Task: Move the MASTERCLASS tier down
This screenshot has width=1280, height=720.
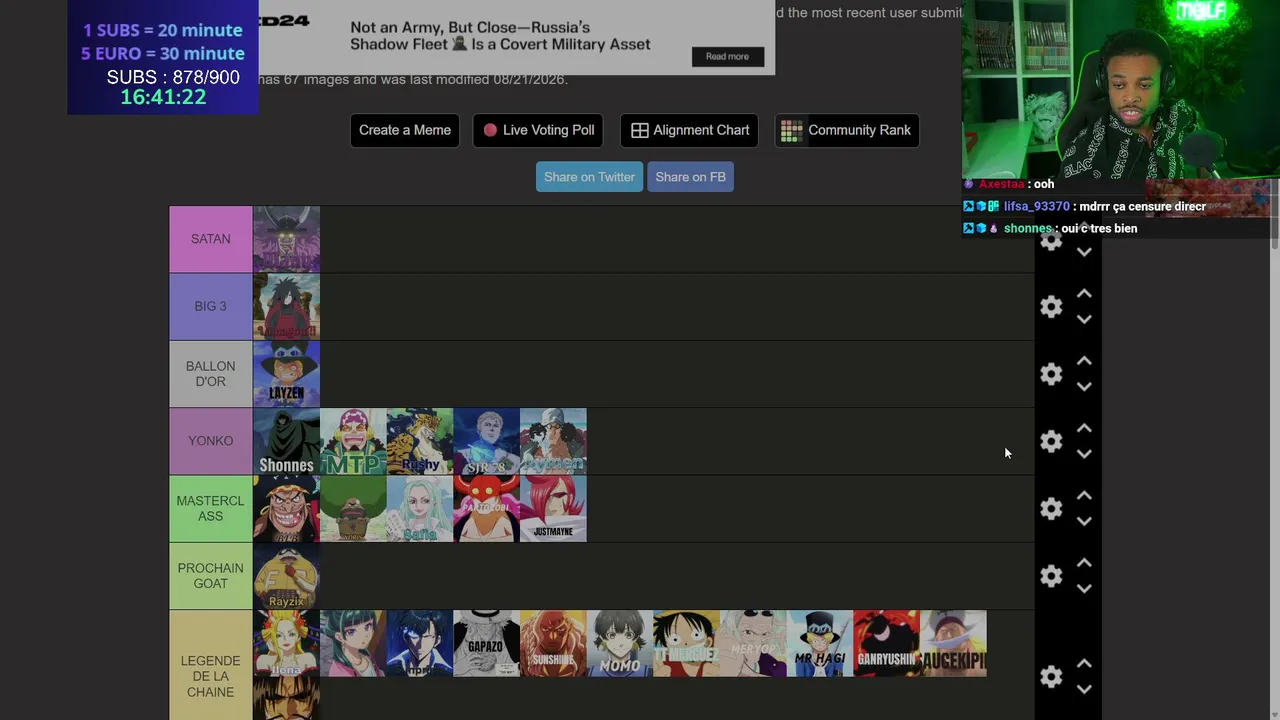Action: click(x=1084, y=521)
